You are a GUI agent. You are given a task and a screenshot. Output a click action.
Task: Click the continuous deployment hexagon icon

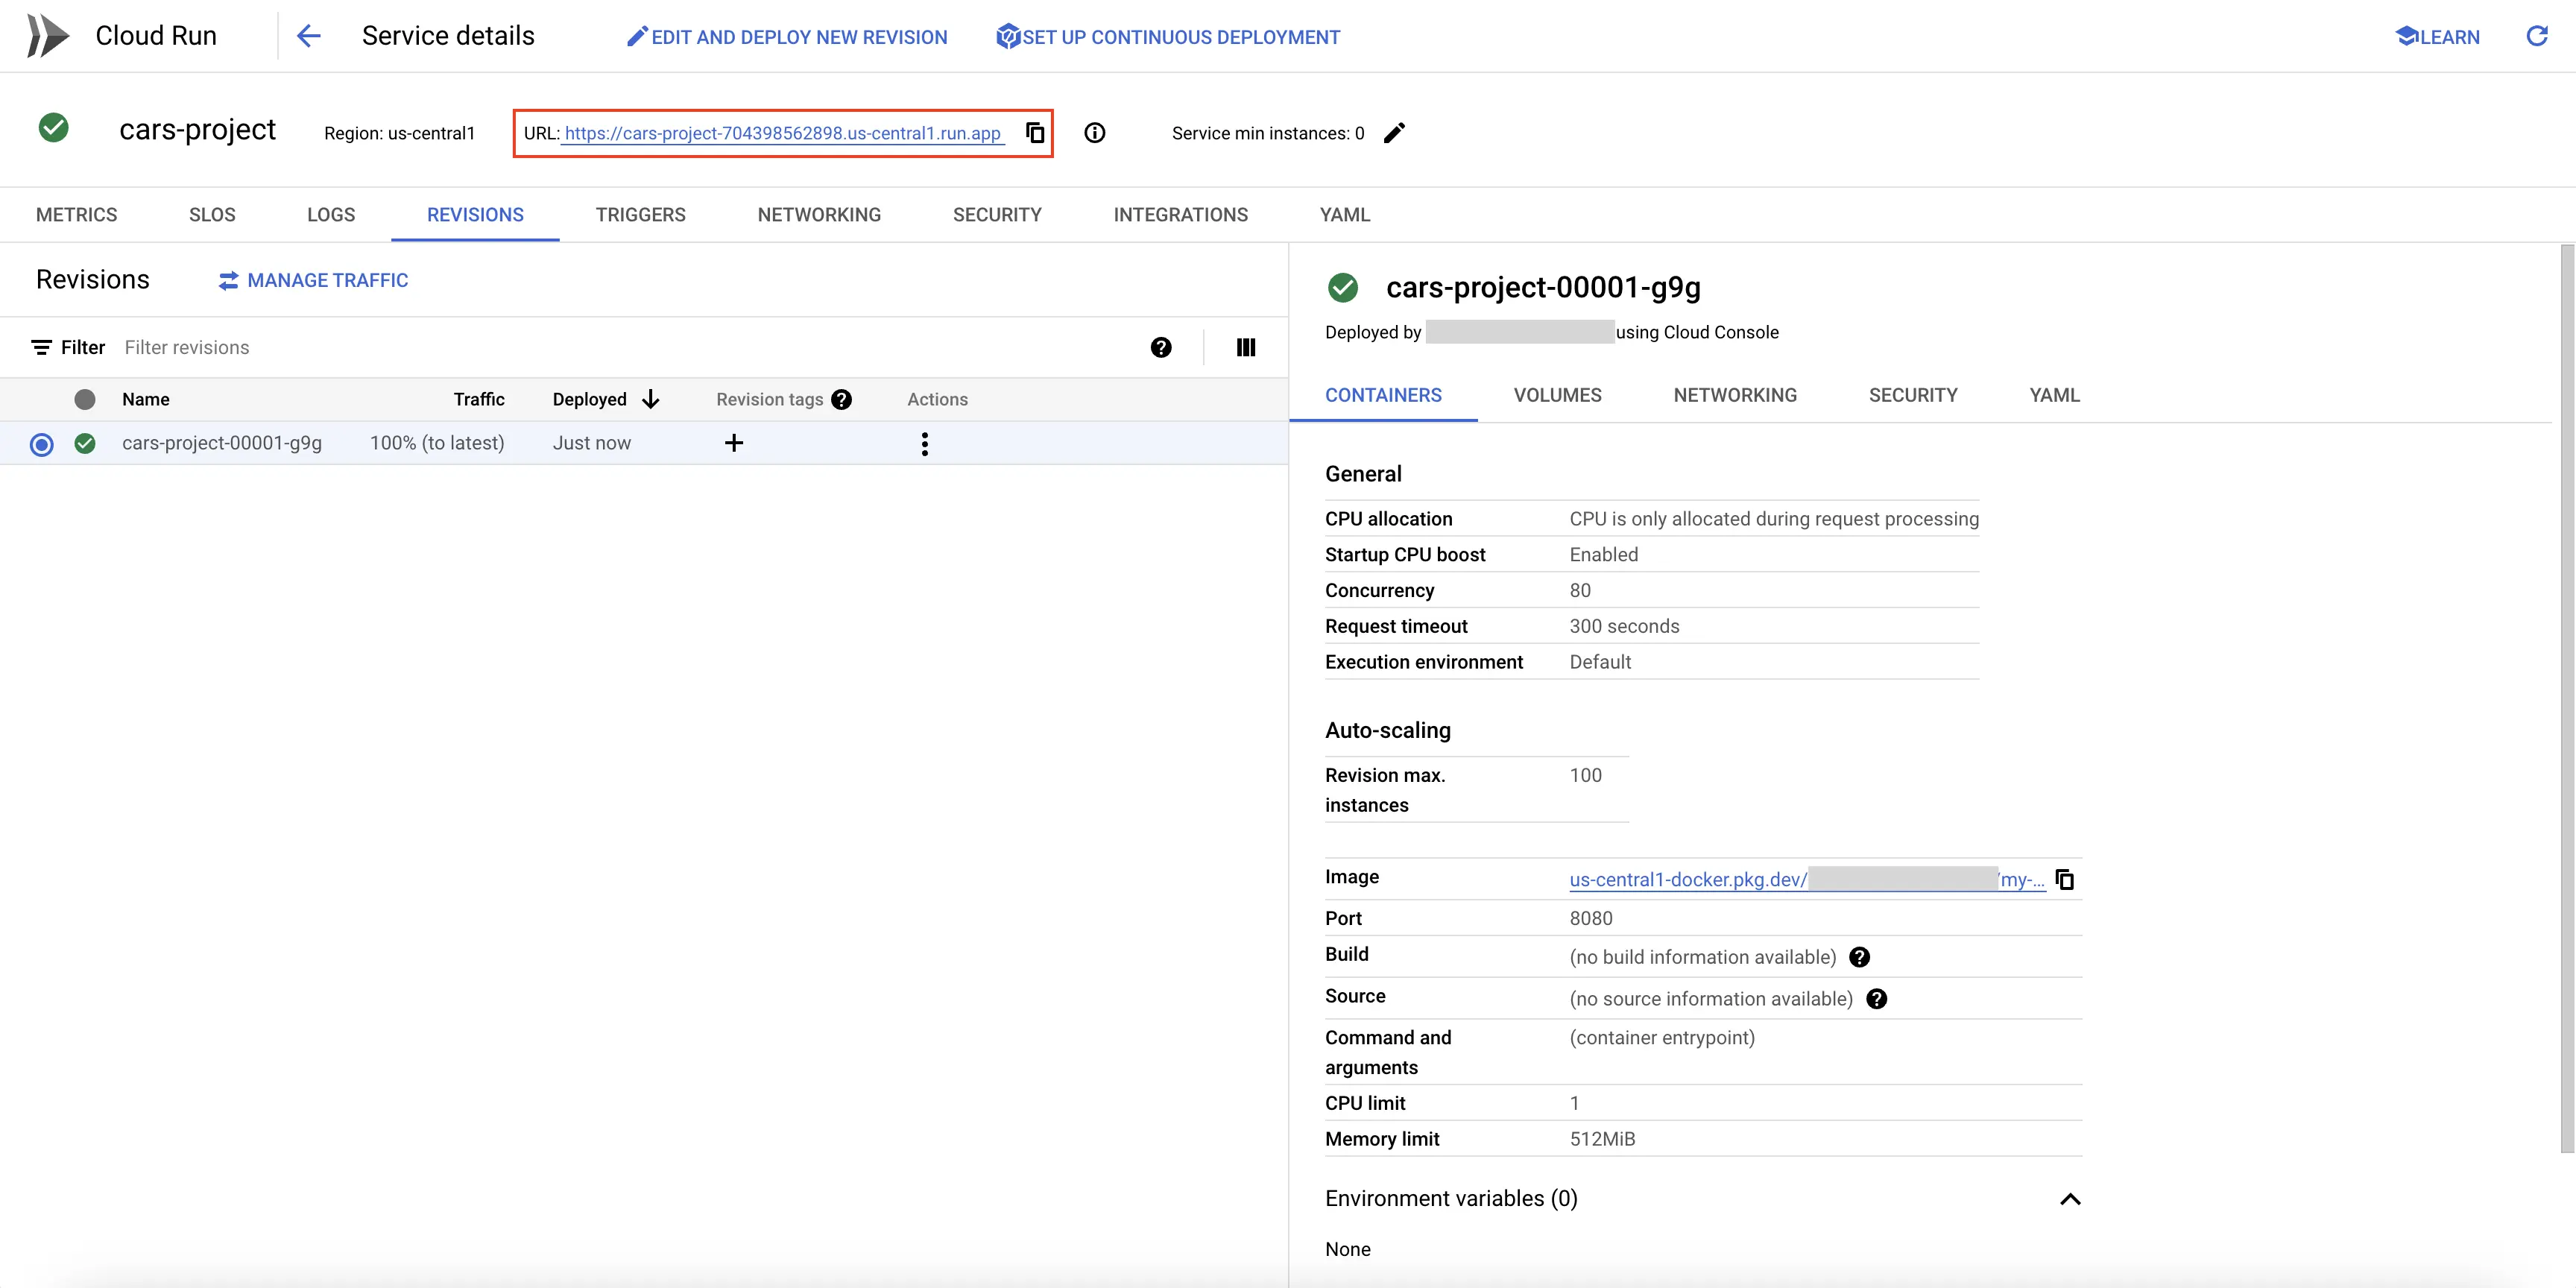1008,37
